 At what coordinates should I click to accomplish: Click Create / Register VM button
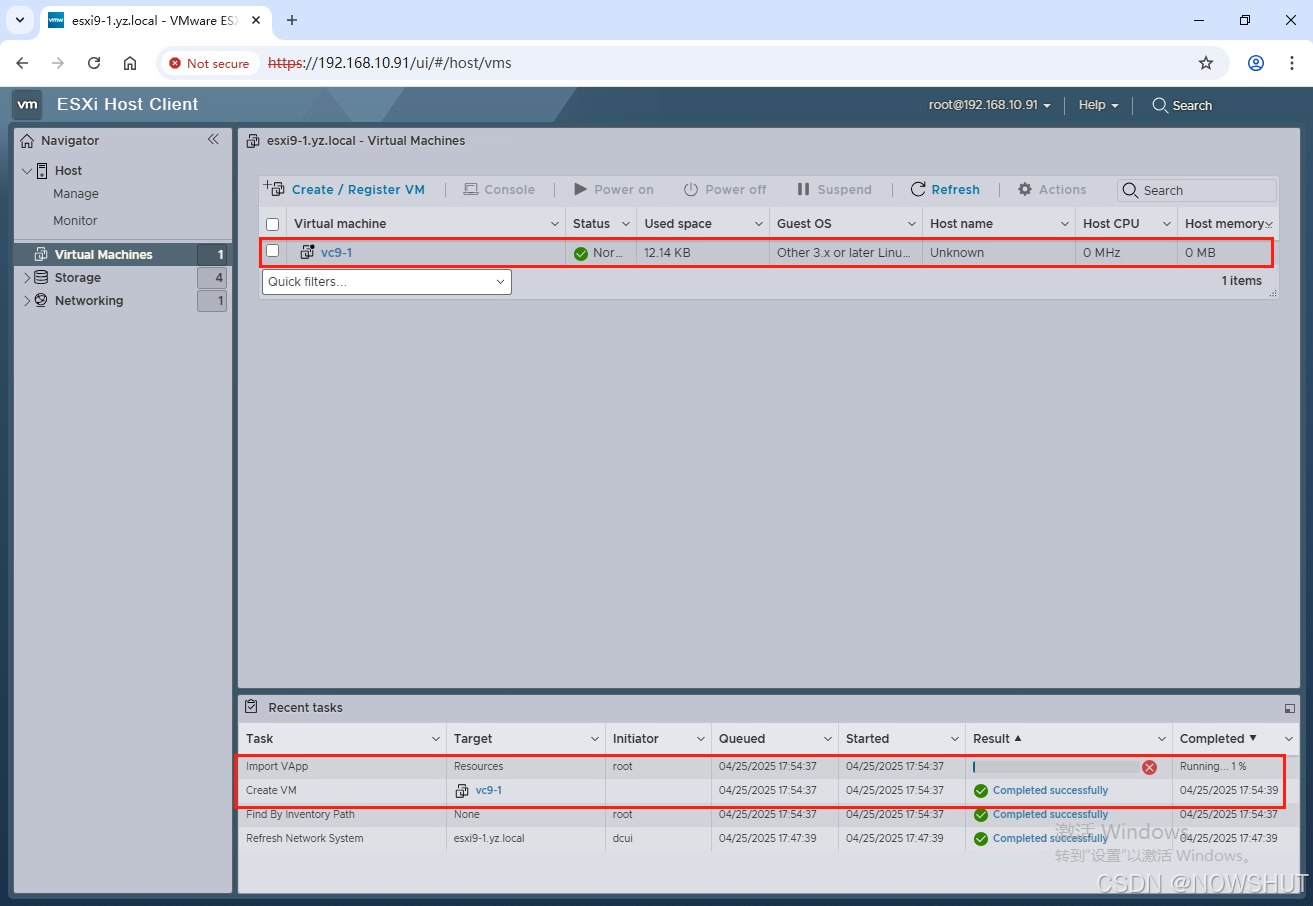pyautogui.click(x=345, y=189)
